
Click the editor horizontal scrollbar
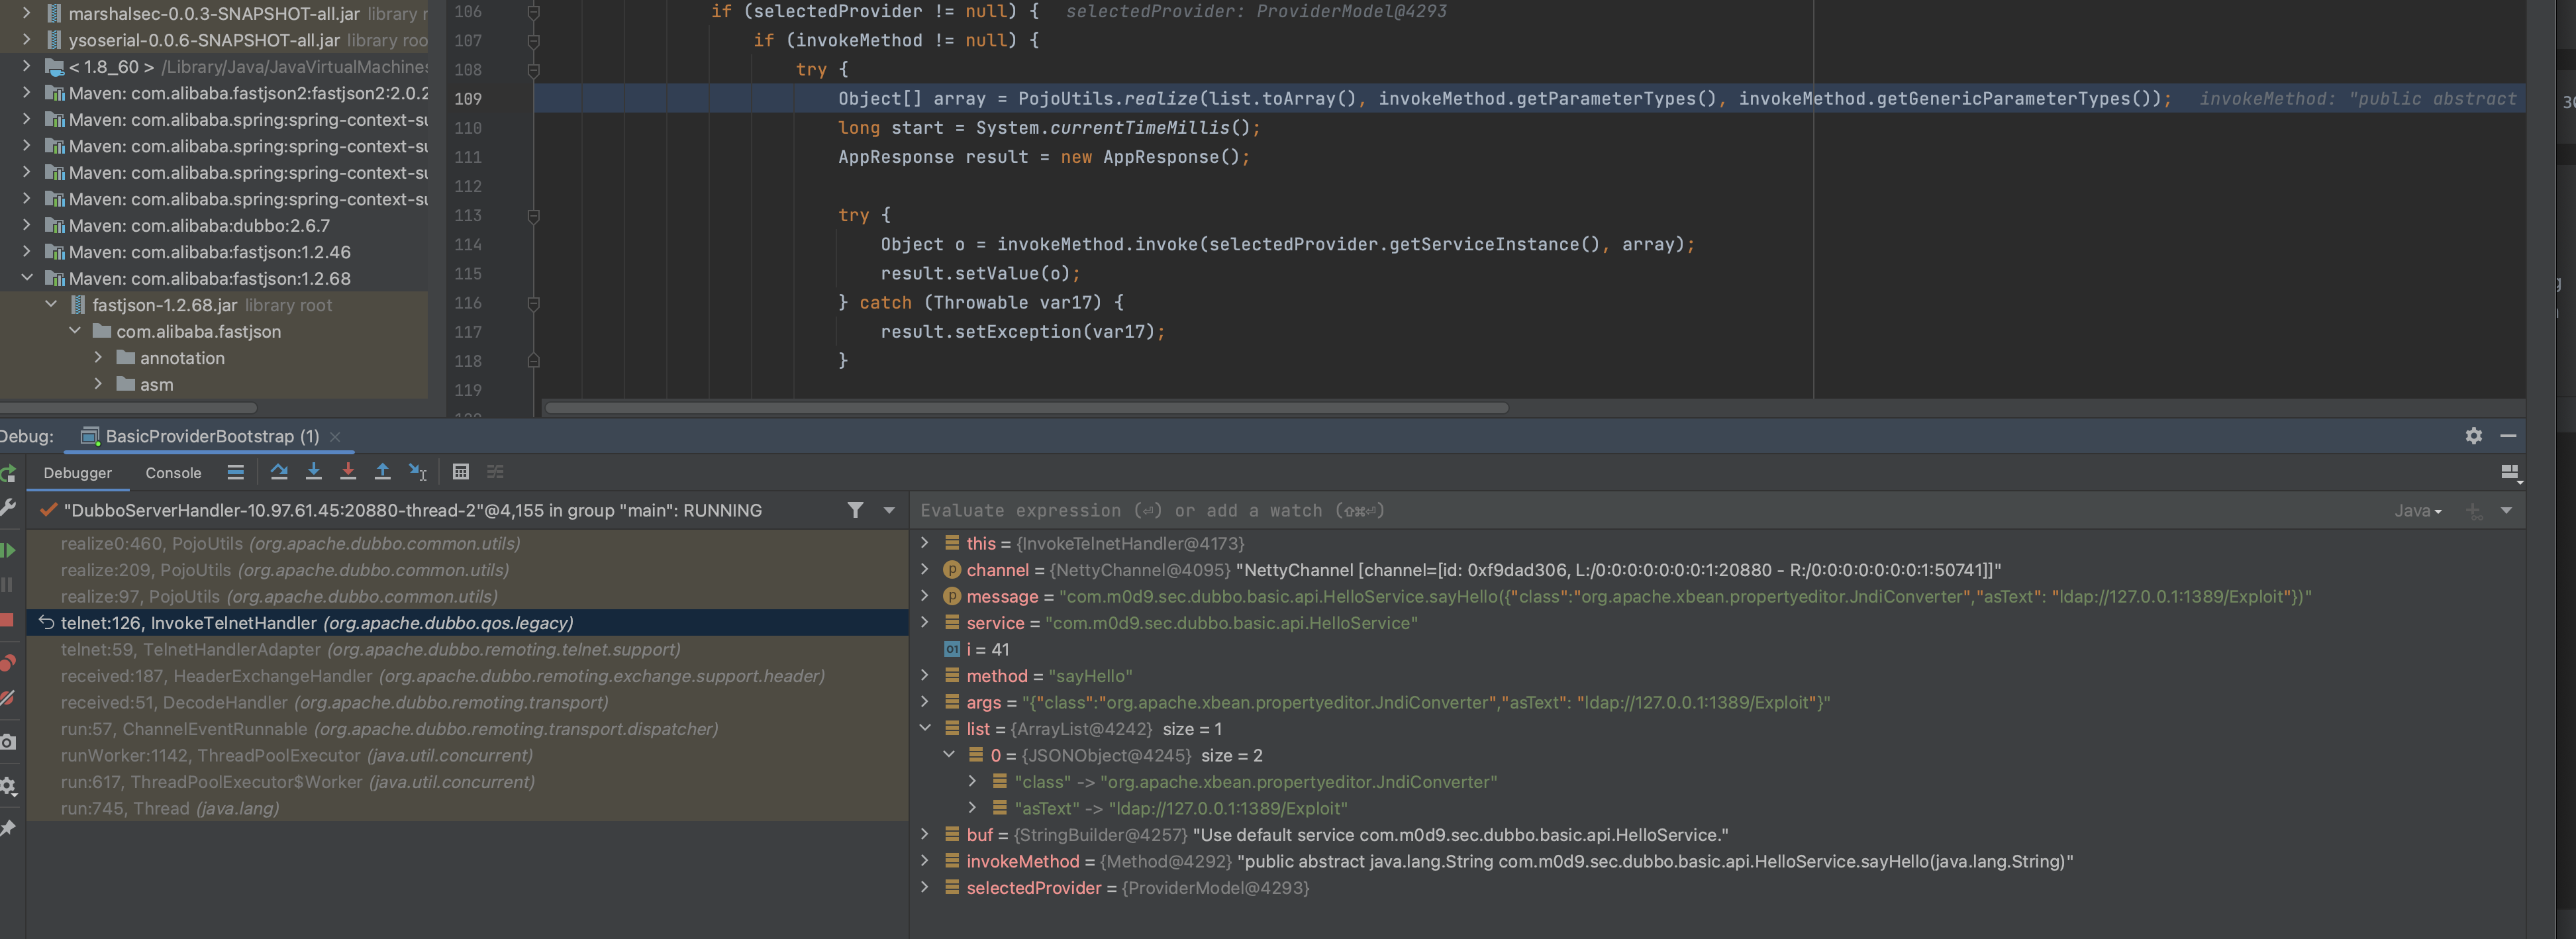click(x=1026, y=408)
